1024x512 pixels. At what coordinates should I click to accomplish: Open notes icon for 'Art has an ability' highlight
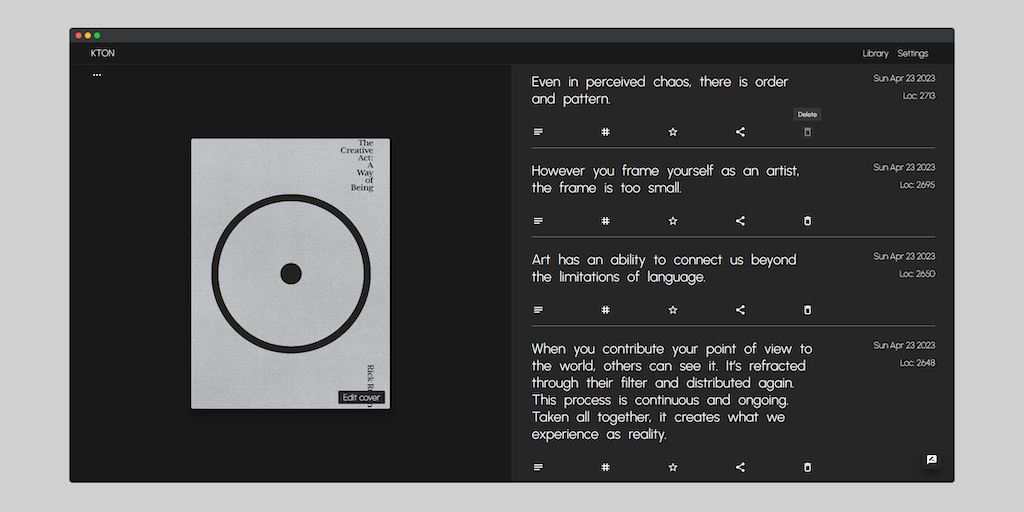coord(538,310)
